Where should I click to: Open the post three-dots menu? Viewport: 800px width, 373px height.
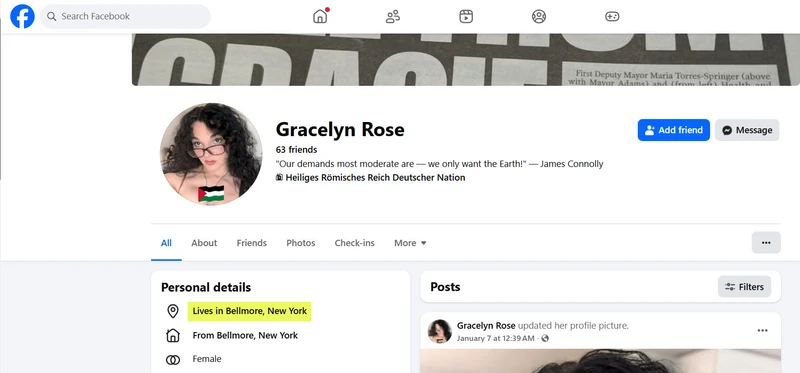click(762, 330)
